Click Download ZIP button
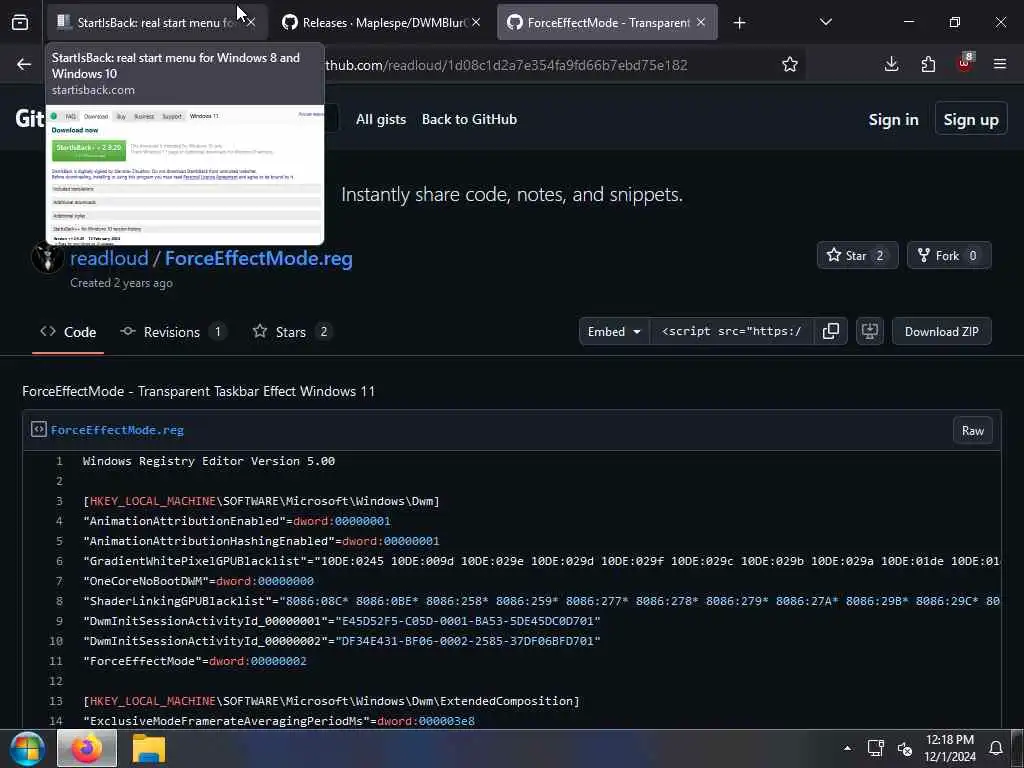This screenshot has width=1024, height=768. (x=941, y=331)
